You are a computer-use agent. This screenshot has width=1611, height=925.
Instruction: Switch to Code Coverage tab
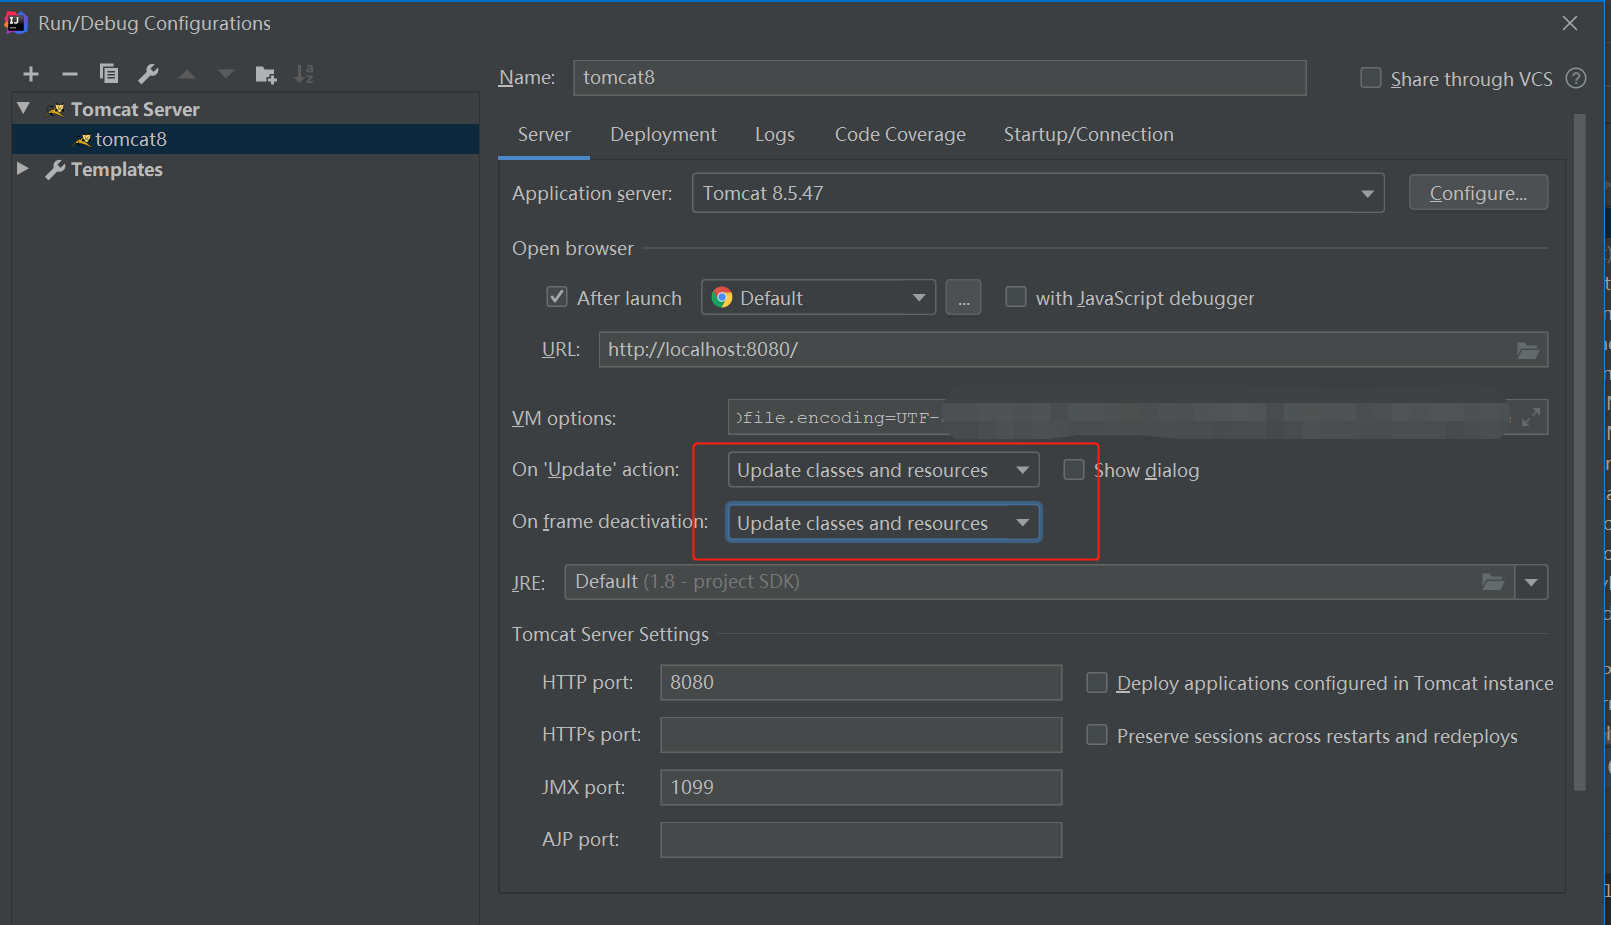click(x=900, y=135)
